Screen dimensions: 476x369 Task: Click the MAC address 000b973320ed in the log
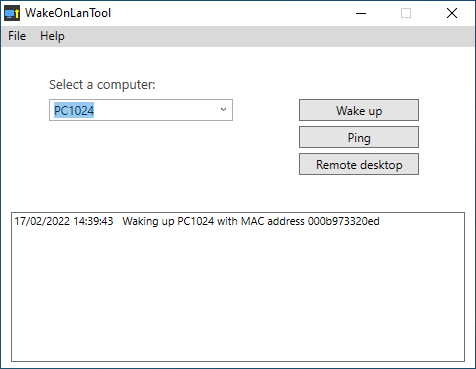344,221
